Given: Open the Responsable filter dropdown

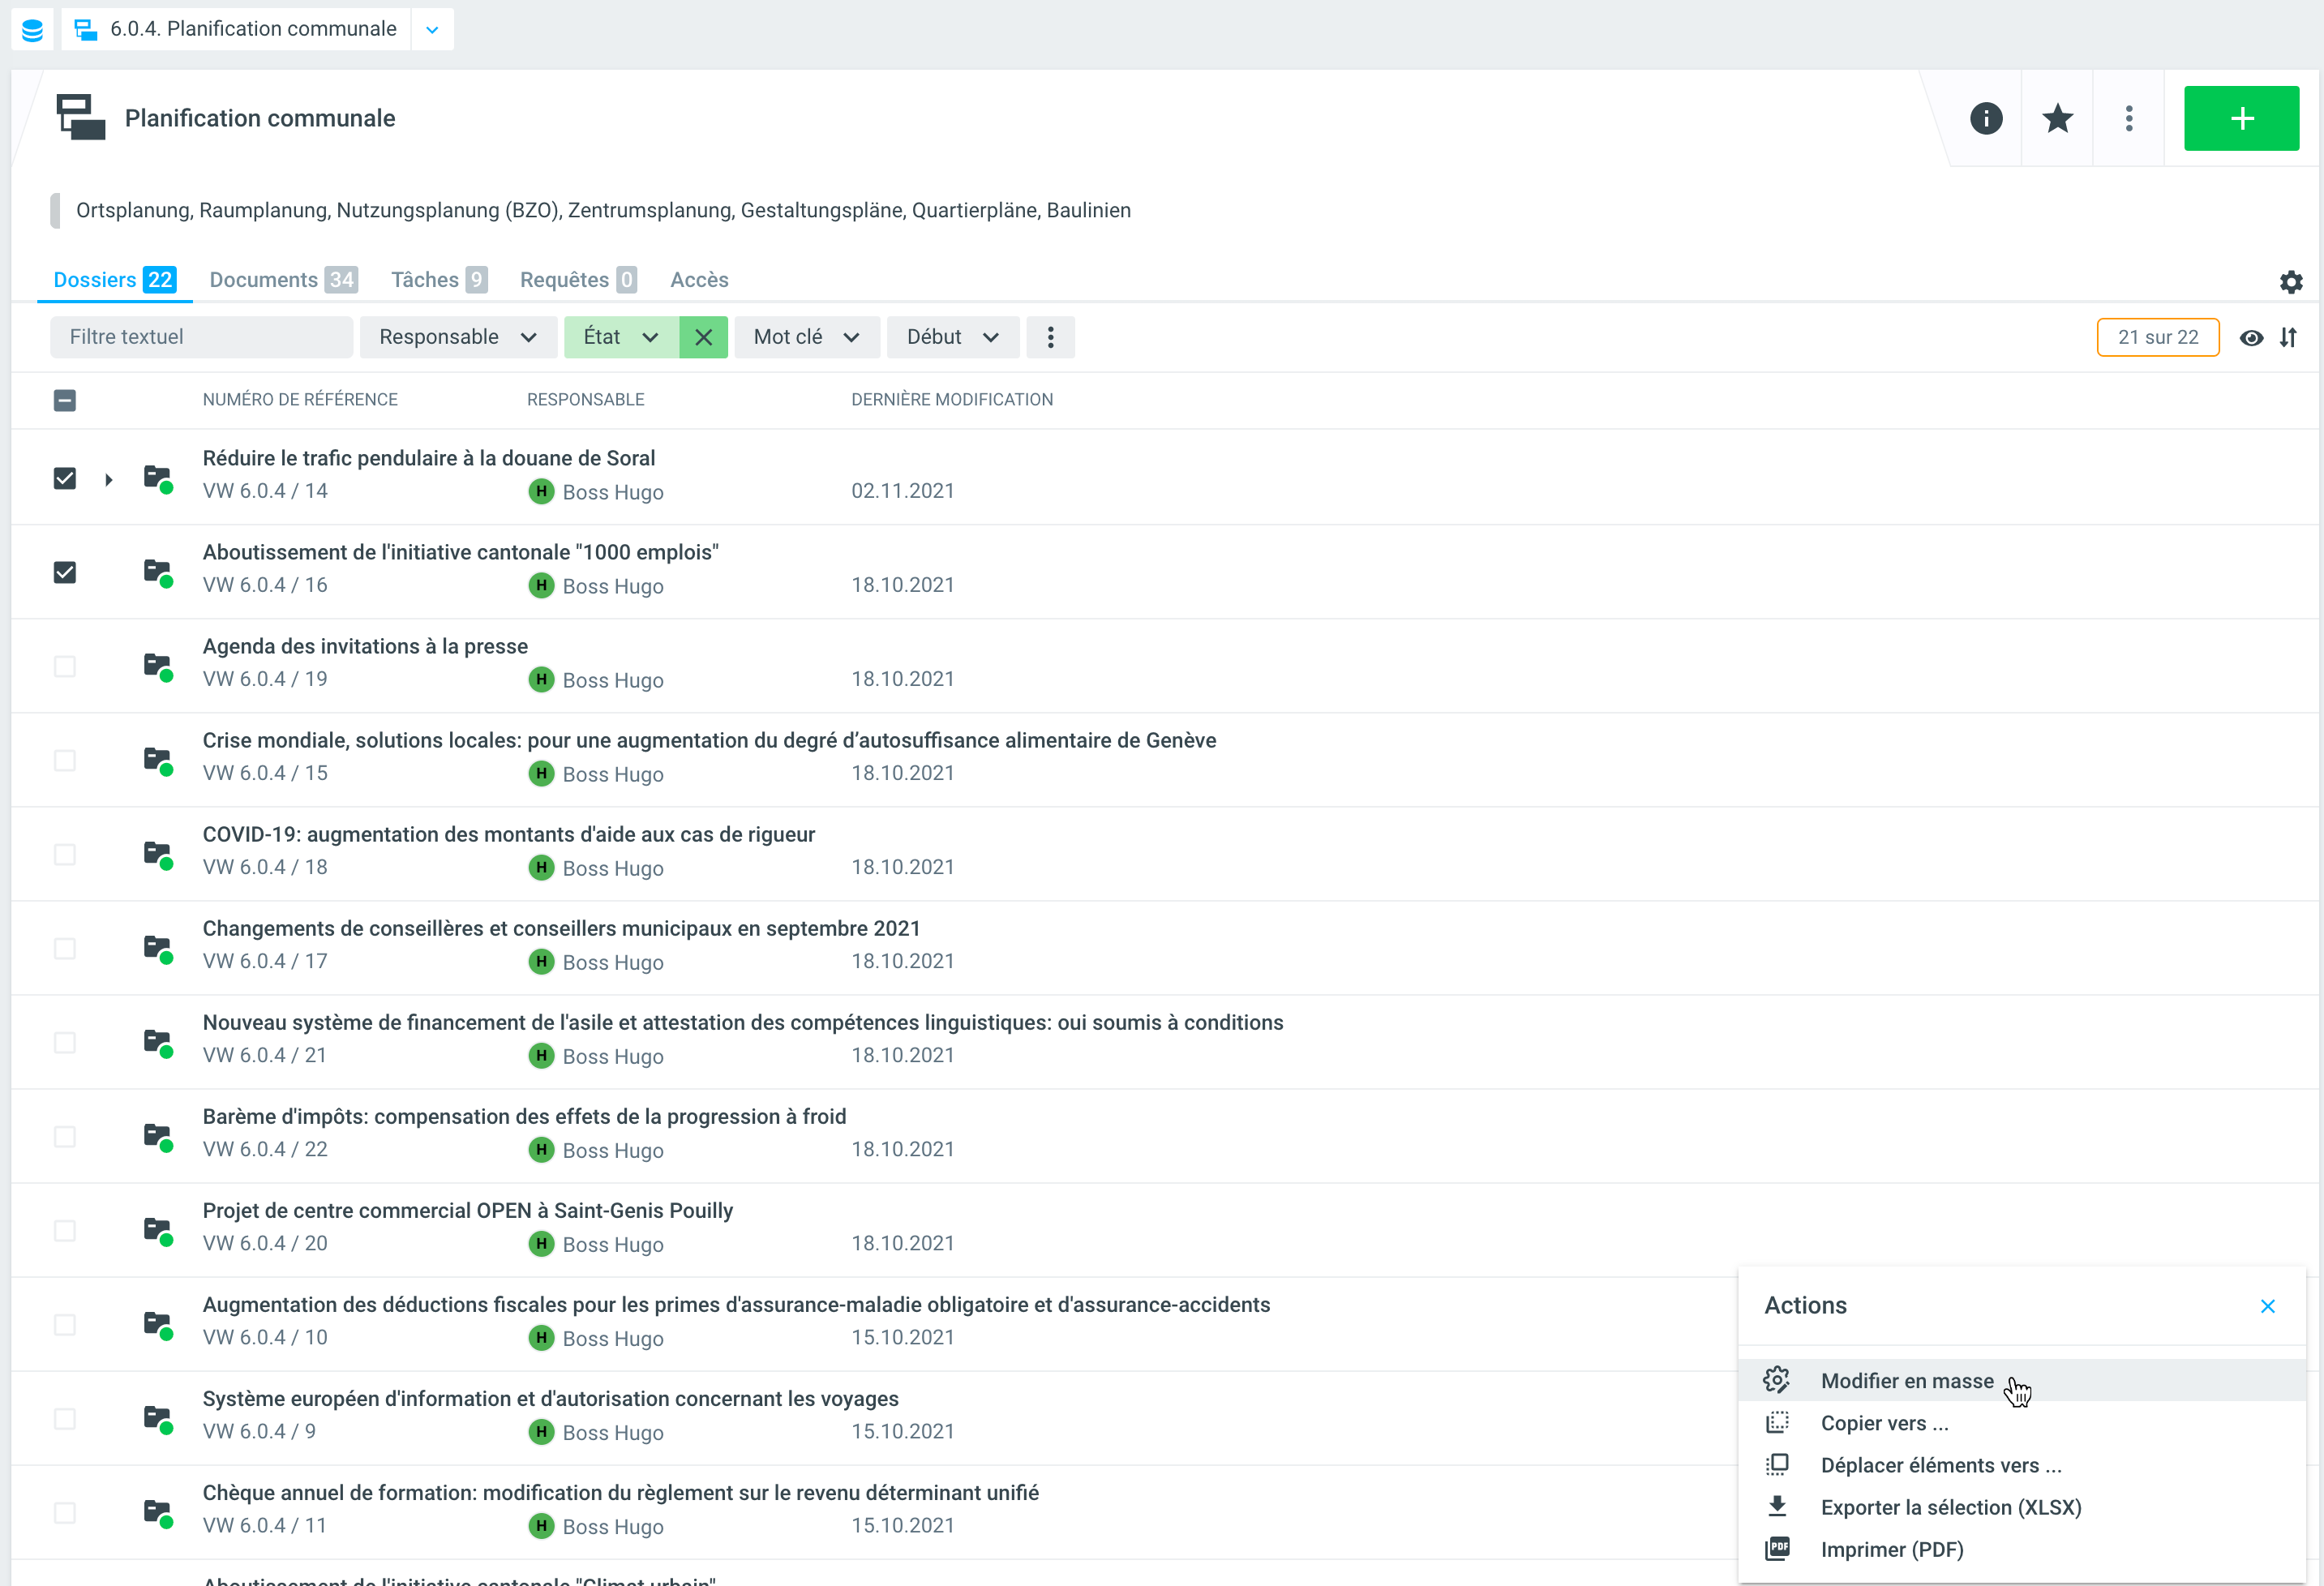Looking at the screenshot, I should click(x=457, y=337).
